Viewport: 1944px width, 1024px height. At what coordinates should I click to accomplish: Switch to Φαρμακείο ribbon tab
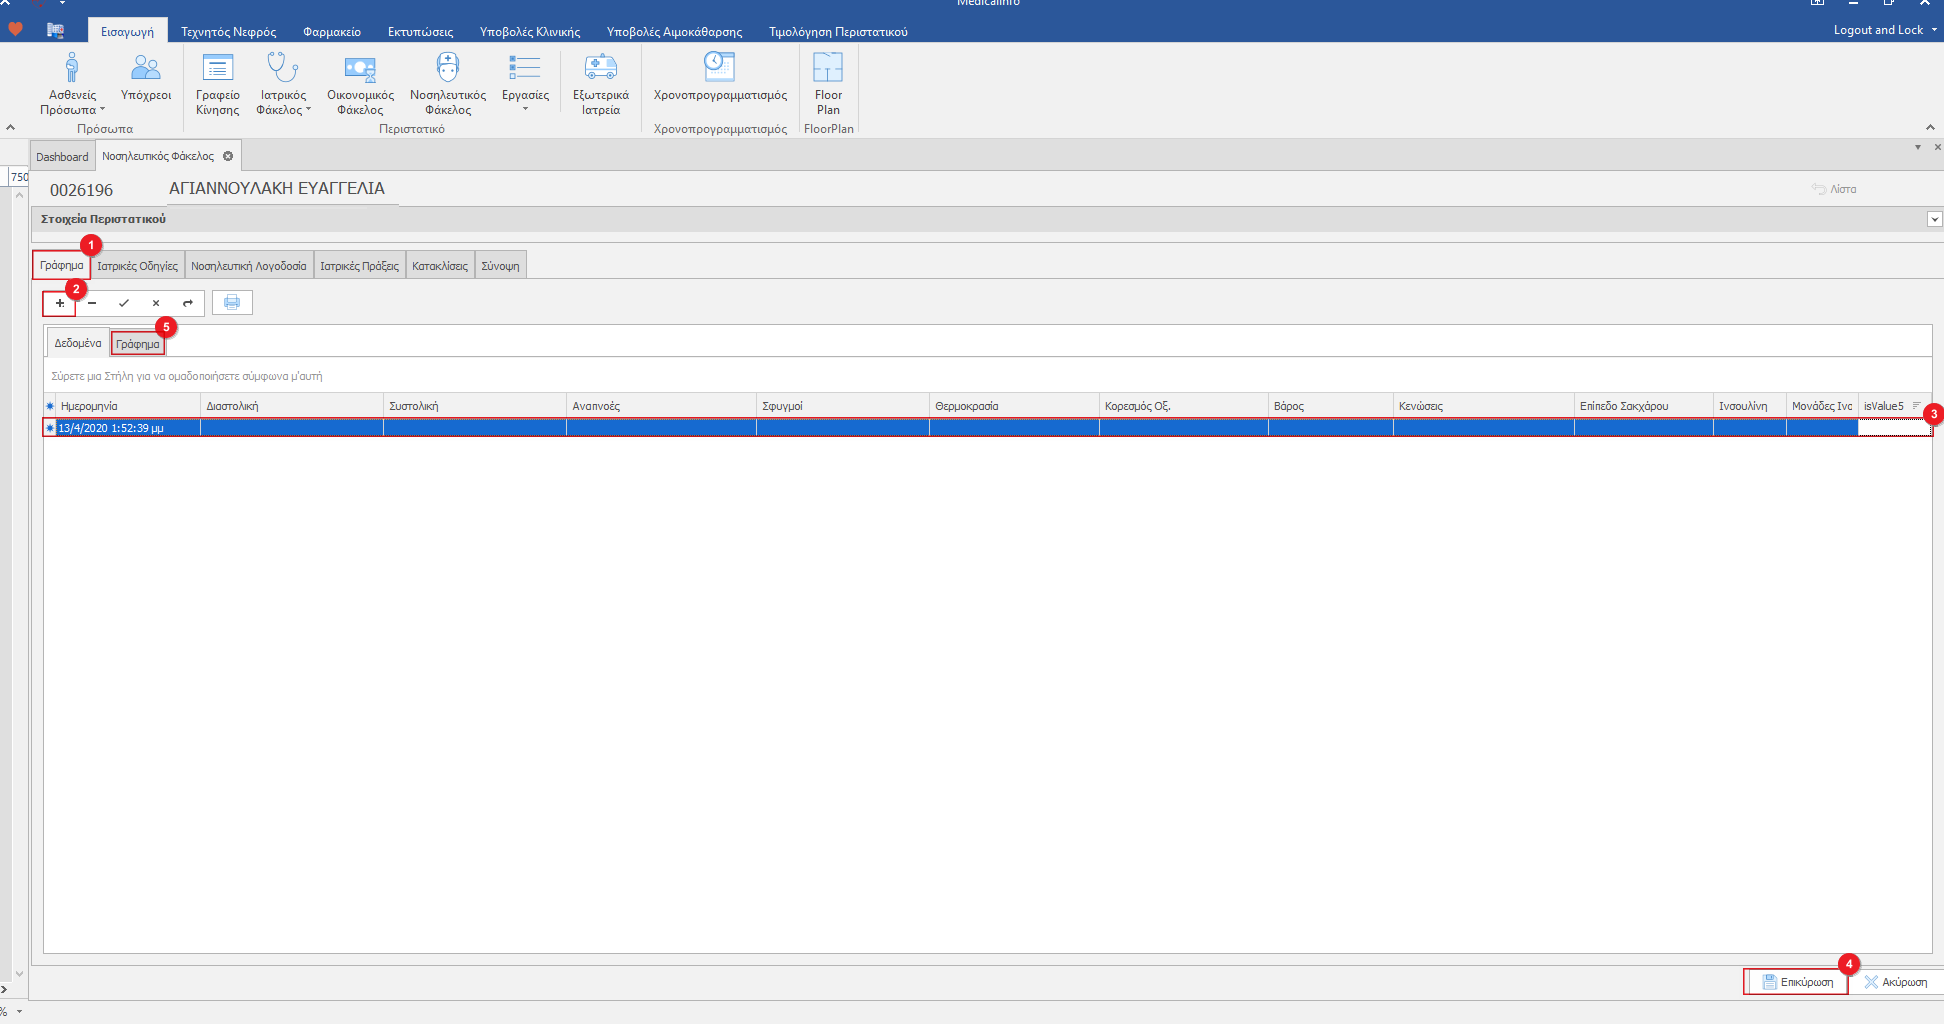click(x=332, y=32)
